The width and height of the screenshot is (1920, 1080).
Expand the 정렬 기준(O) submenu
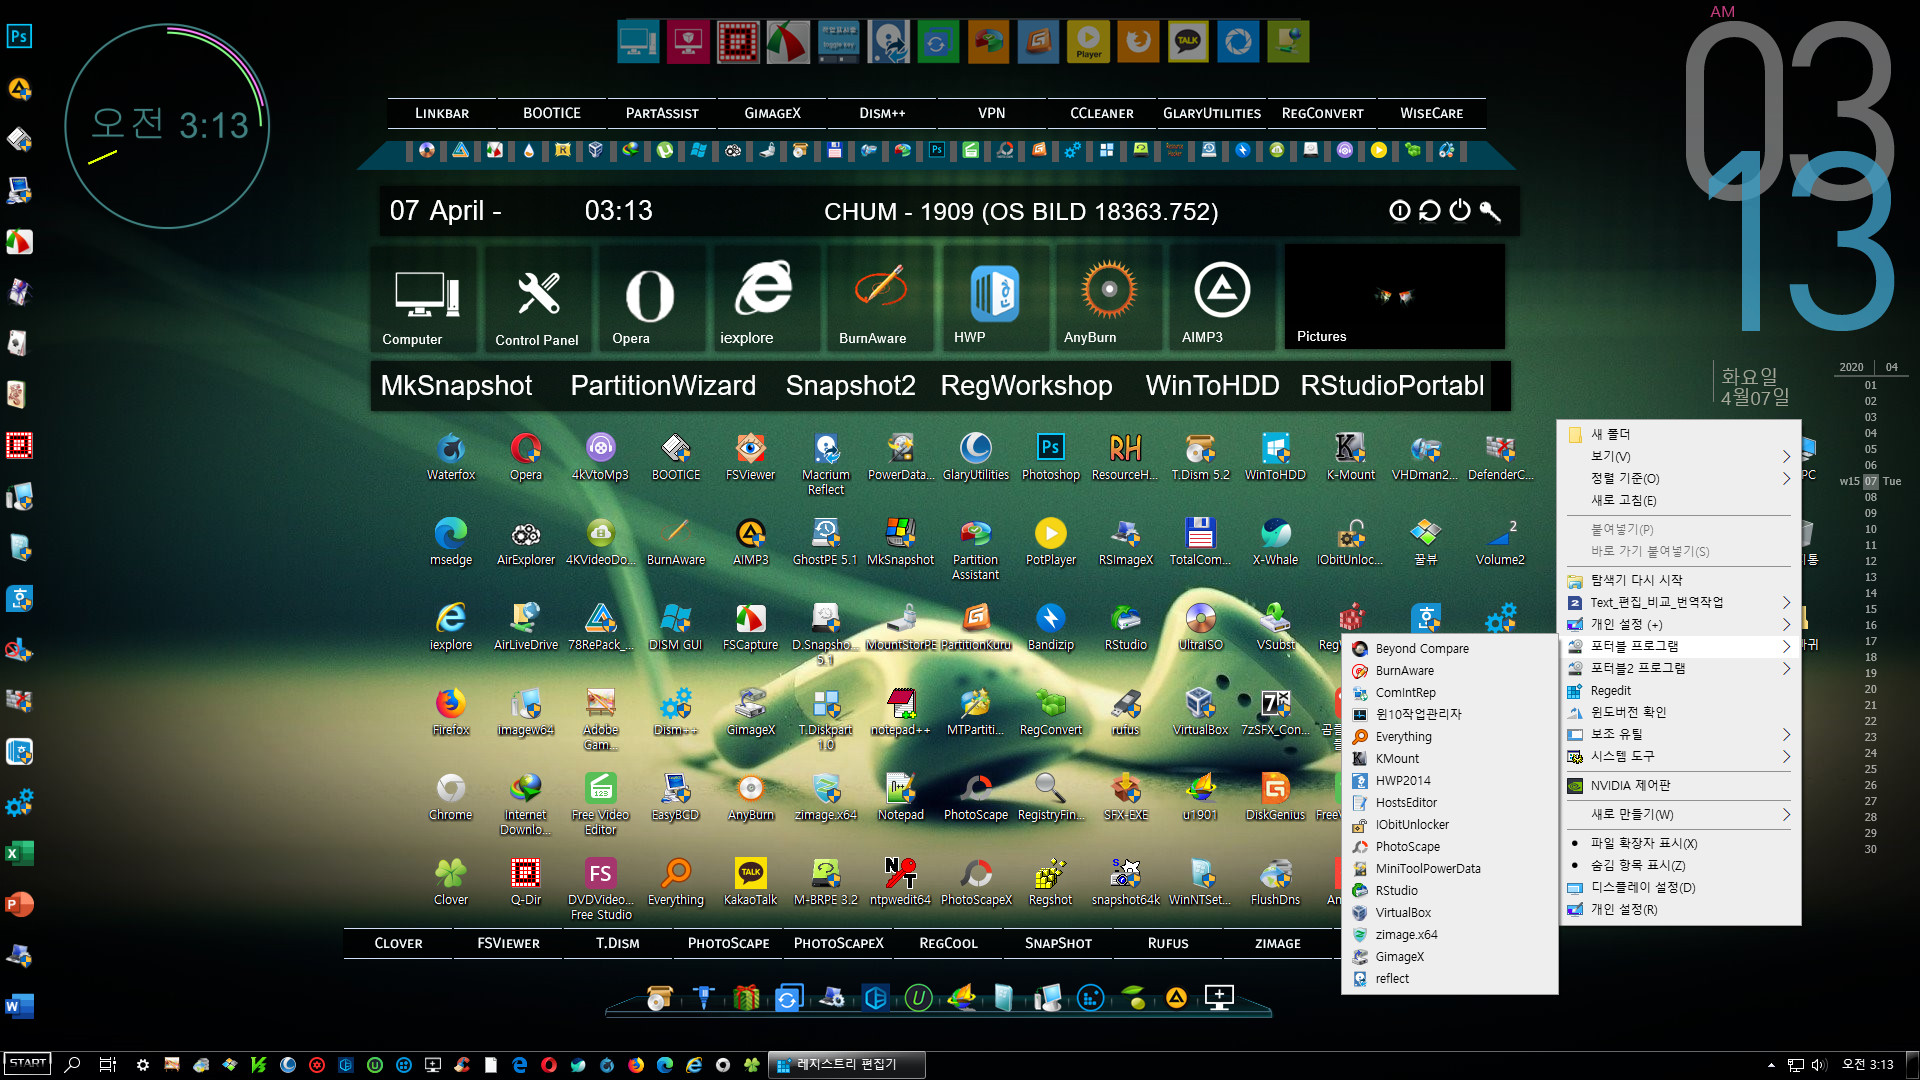point(1681,478)
